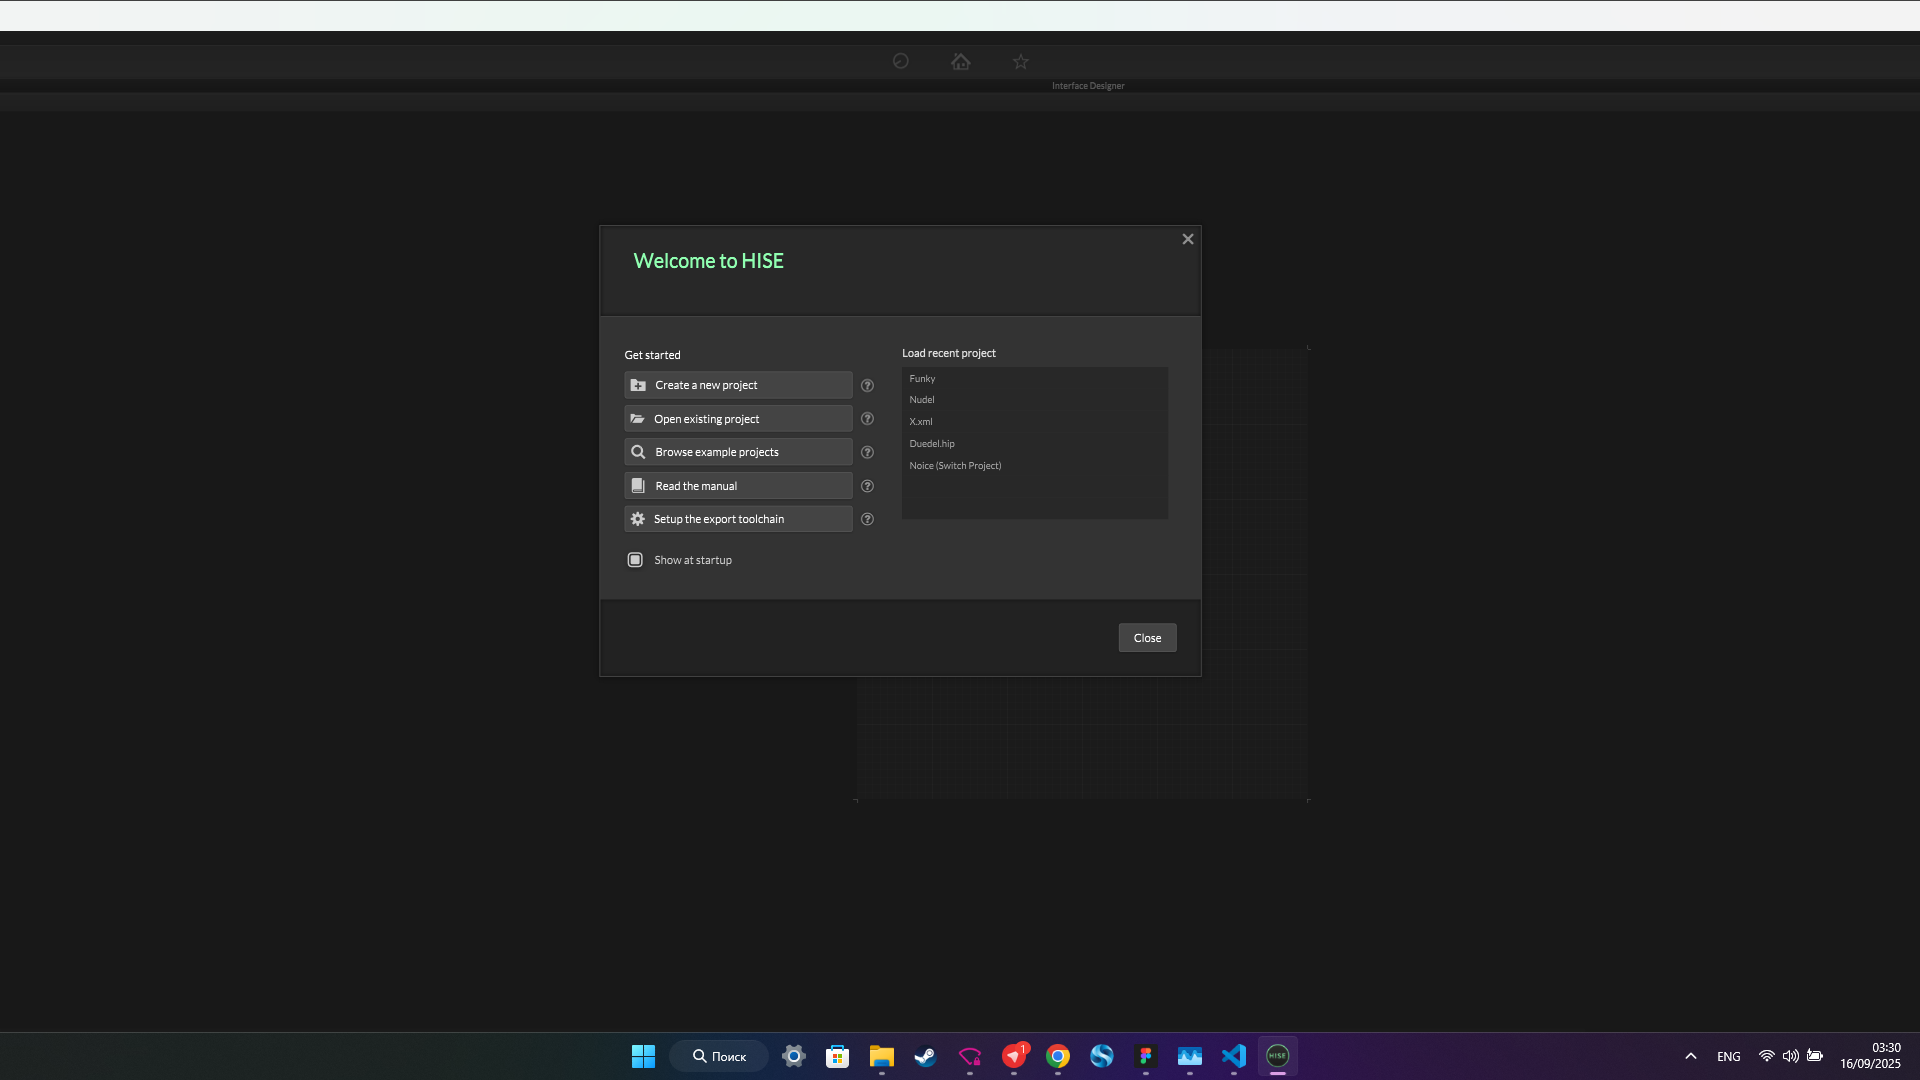This screenshot has height=1080, width=1920.
Task: Click the circular gauge icon in toolbar
Action: pos(901,61)
